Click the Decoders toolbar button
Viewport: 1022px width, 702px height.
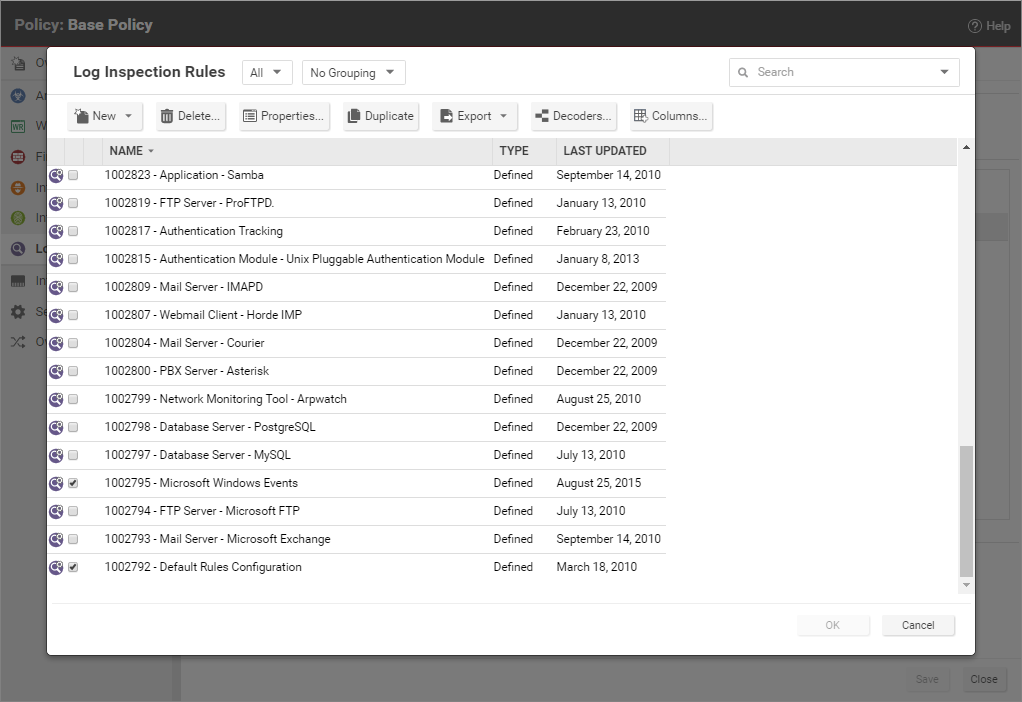(573, 116)
